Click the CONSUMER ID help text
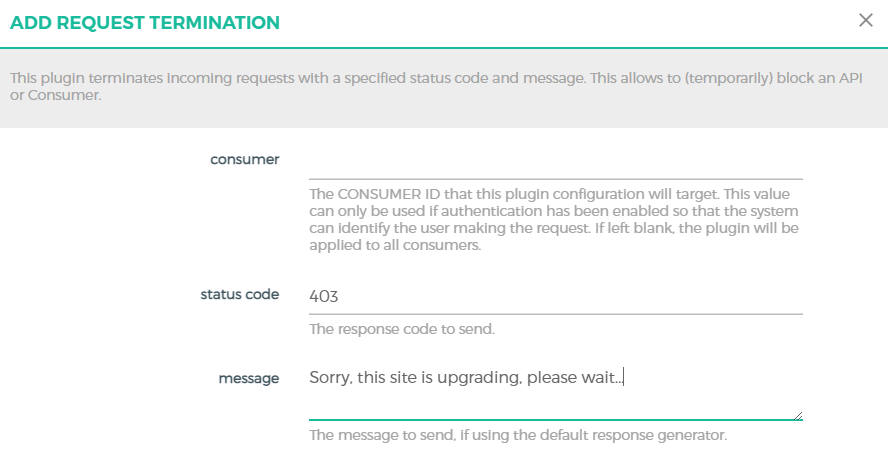 (555, 220)
